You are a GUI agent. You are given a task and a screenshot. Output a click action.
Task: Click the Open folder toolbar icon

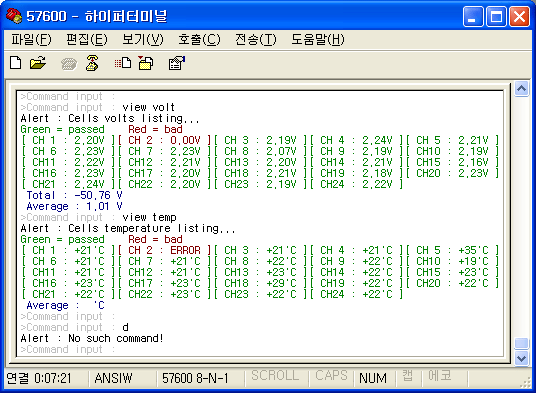click(38, 63)
